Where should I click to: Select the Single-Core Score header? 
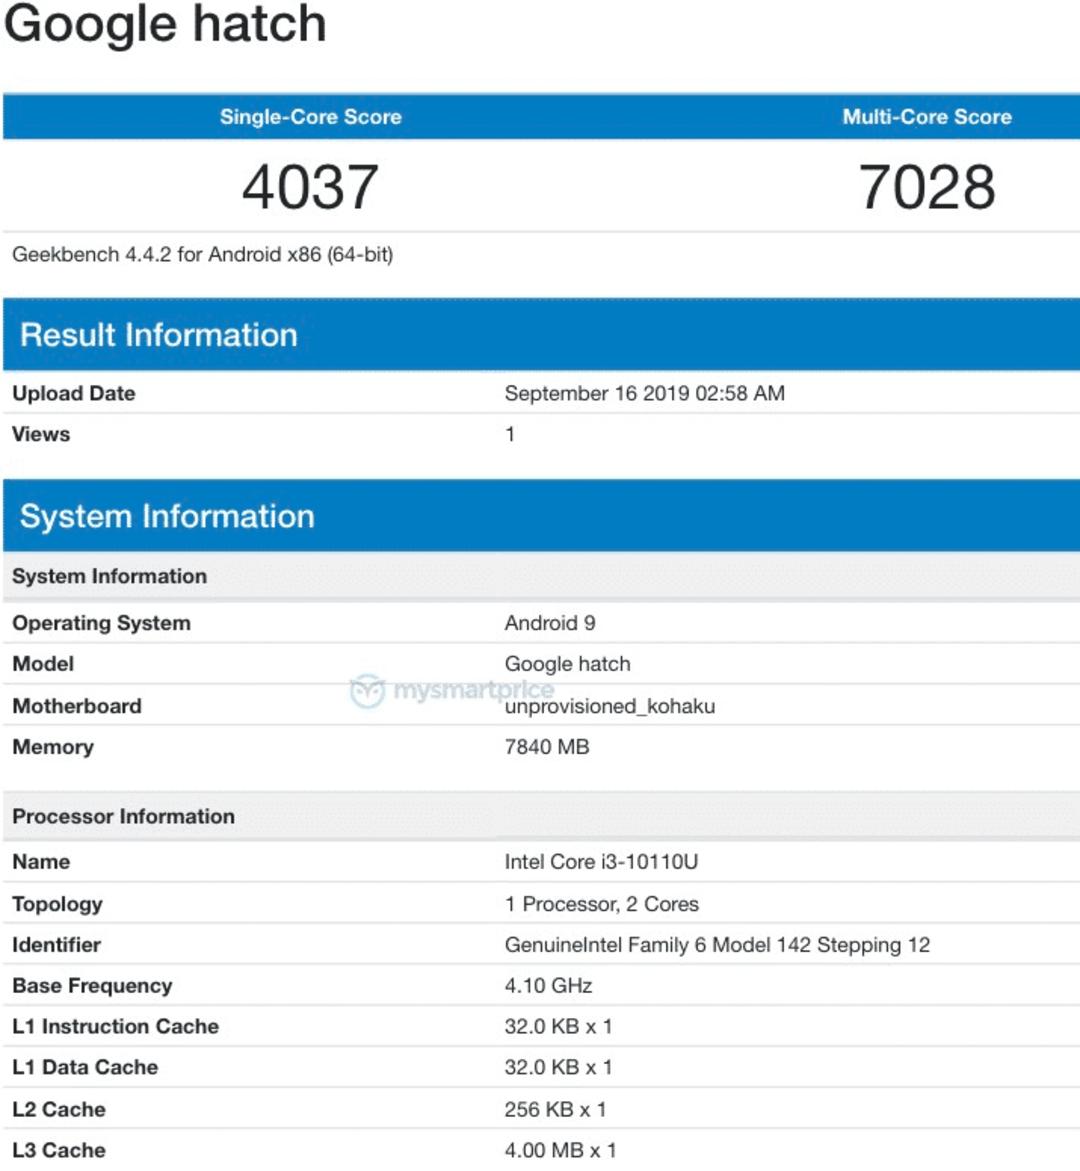(x=311, y=117)
